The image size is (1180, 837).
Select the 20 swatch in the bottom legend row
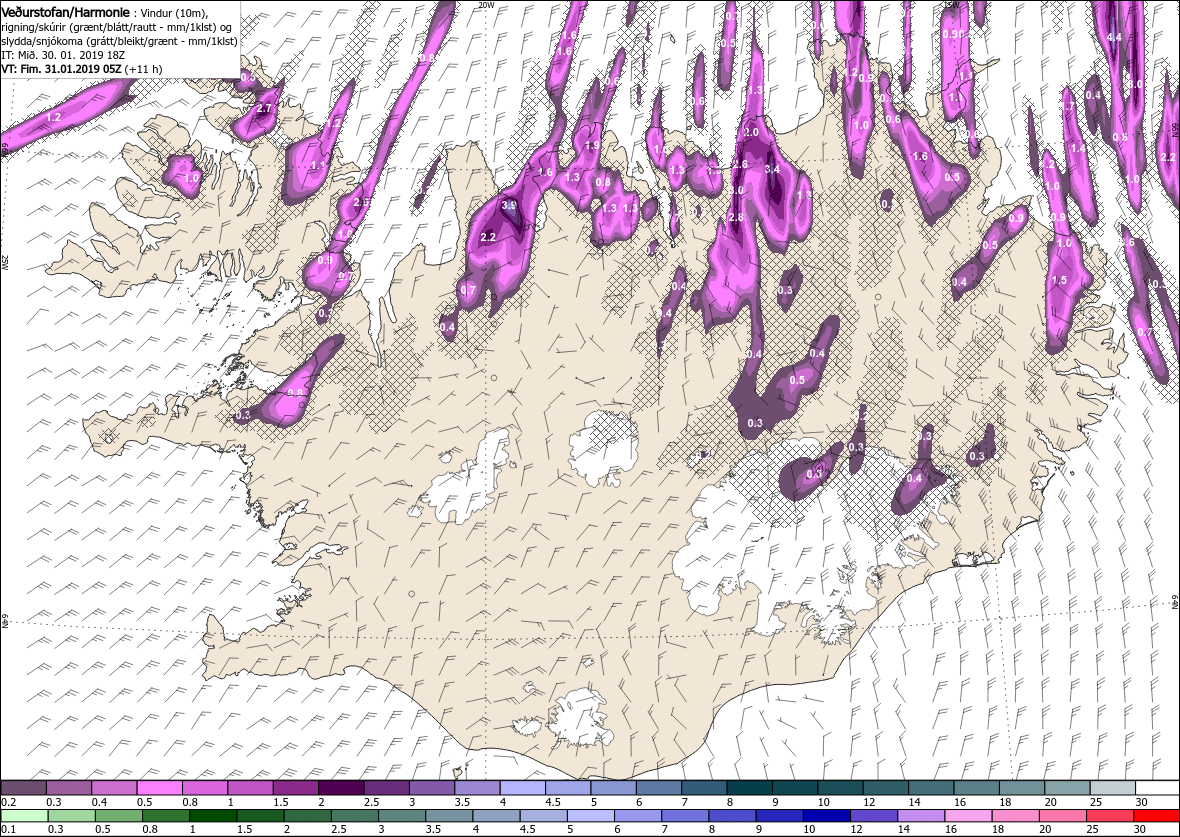(x=1062, y=816)
